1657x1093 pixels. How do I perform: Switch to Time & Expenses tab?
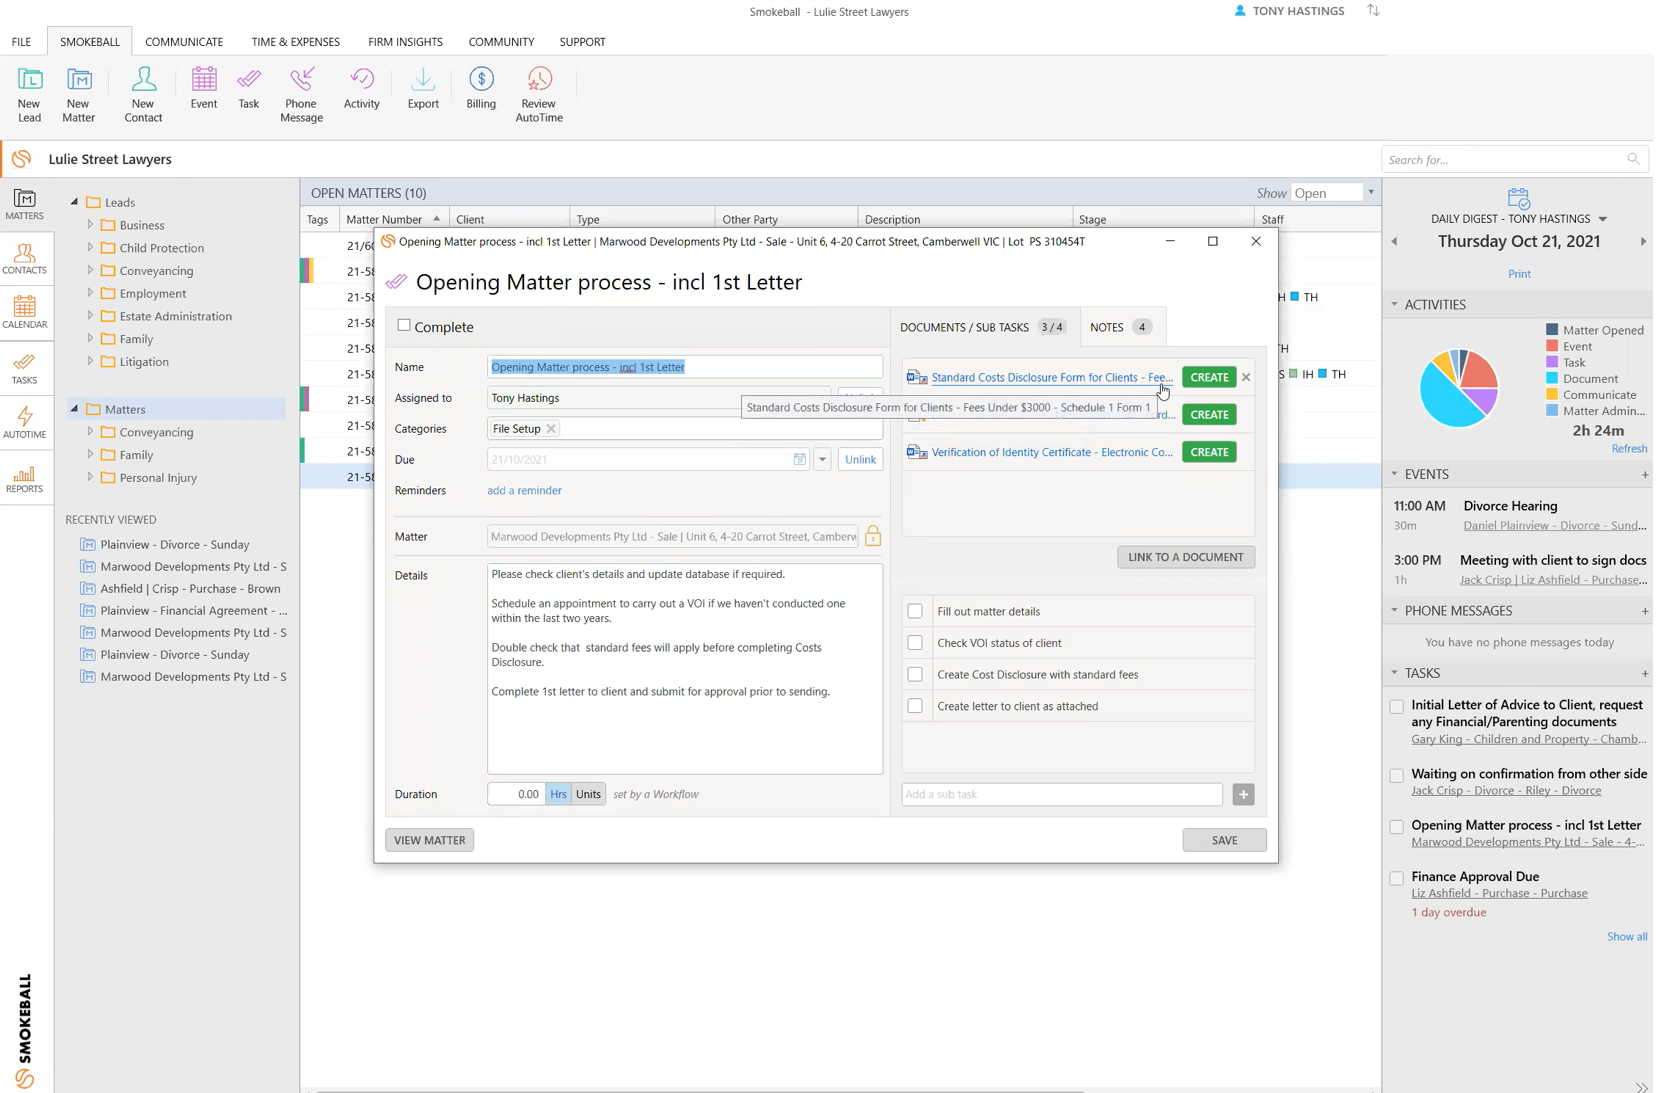coord(296,42)
